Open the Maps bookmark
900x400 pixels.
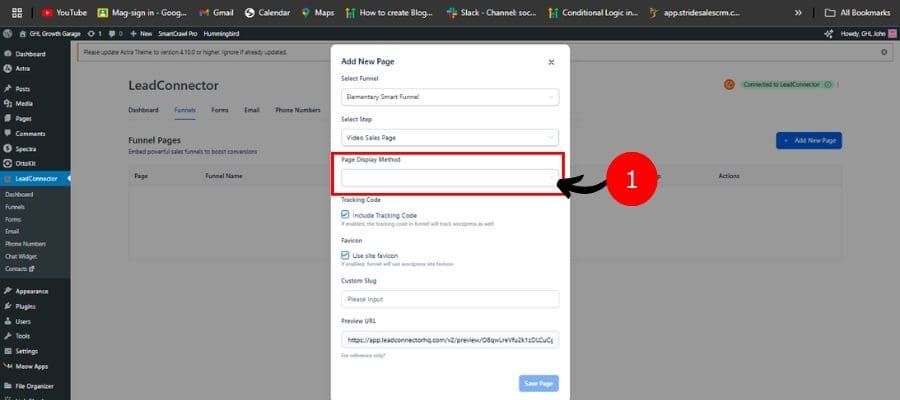317,13
